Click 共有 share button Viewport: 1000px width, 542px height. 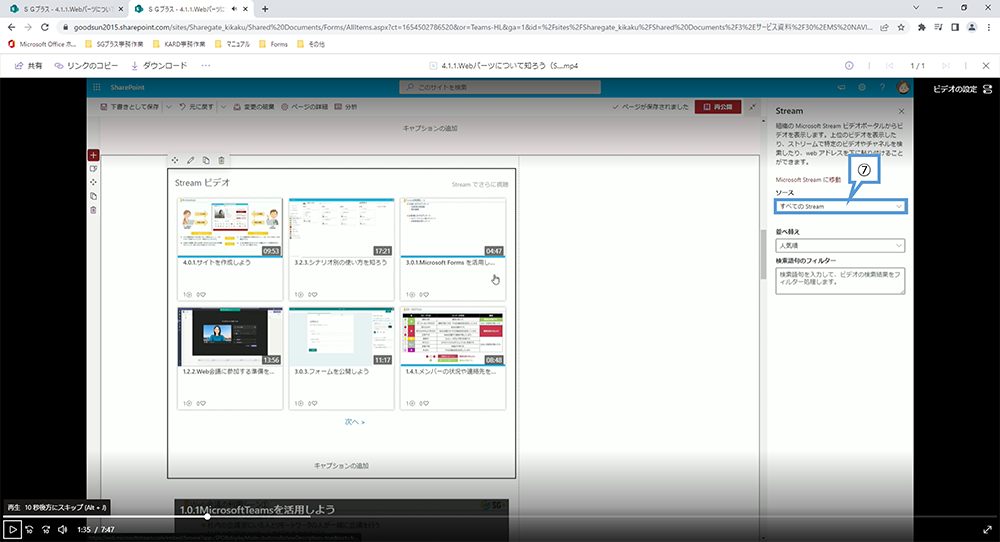29,66
